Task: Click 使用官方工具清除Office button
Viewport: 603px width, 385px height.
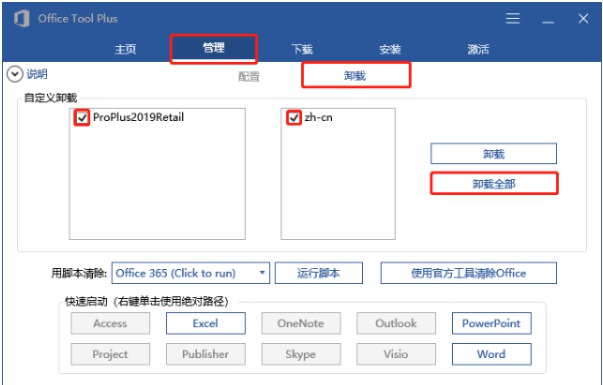Action: (468, 273)
